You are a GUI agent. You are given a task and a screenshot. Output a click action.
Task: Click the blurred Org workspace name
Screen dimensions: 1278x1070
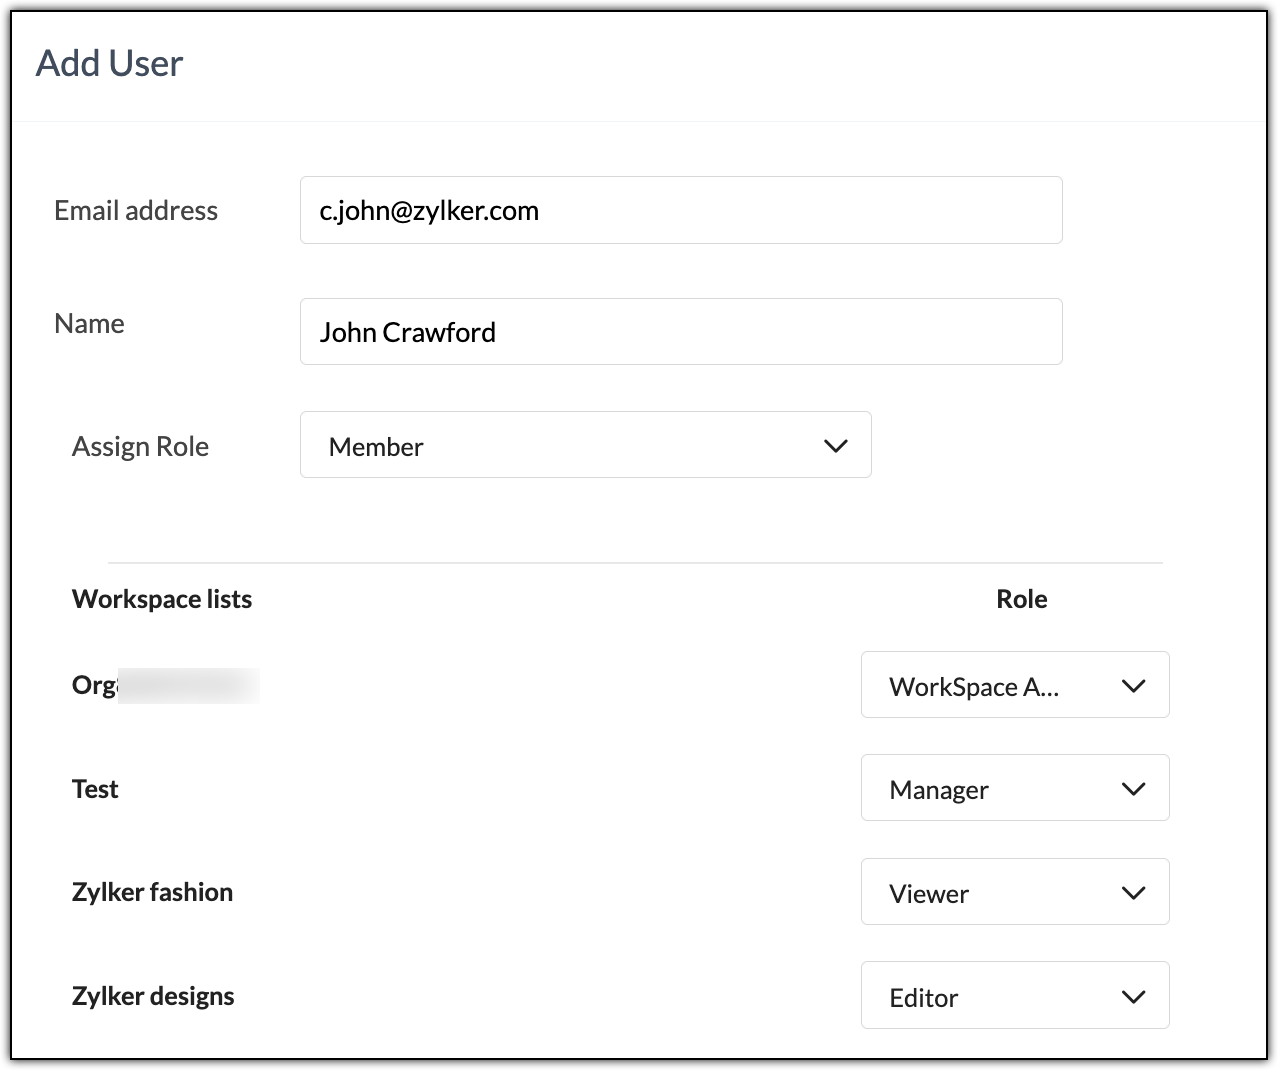pos(165,685)
